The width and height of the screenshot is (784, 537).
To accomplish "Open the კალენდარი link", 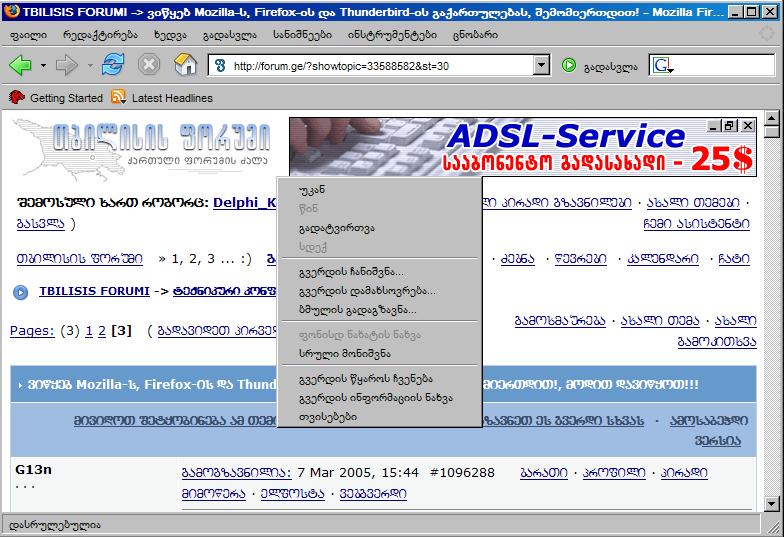I will tap(663, 258).
